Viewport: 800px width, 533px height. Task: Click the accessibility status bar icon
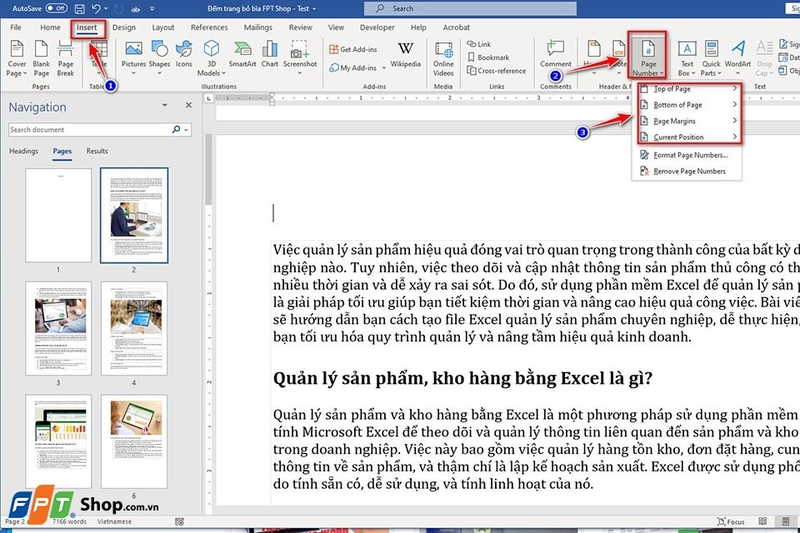point(179,521)
